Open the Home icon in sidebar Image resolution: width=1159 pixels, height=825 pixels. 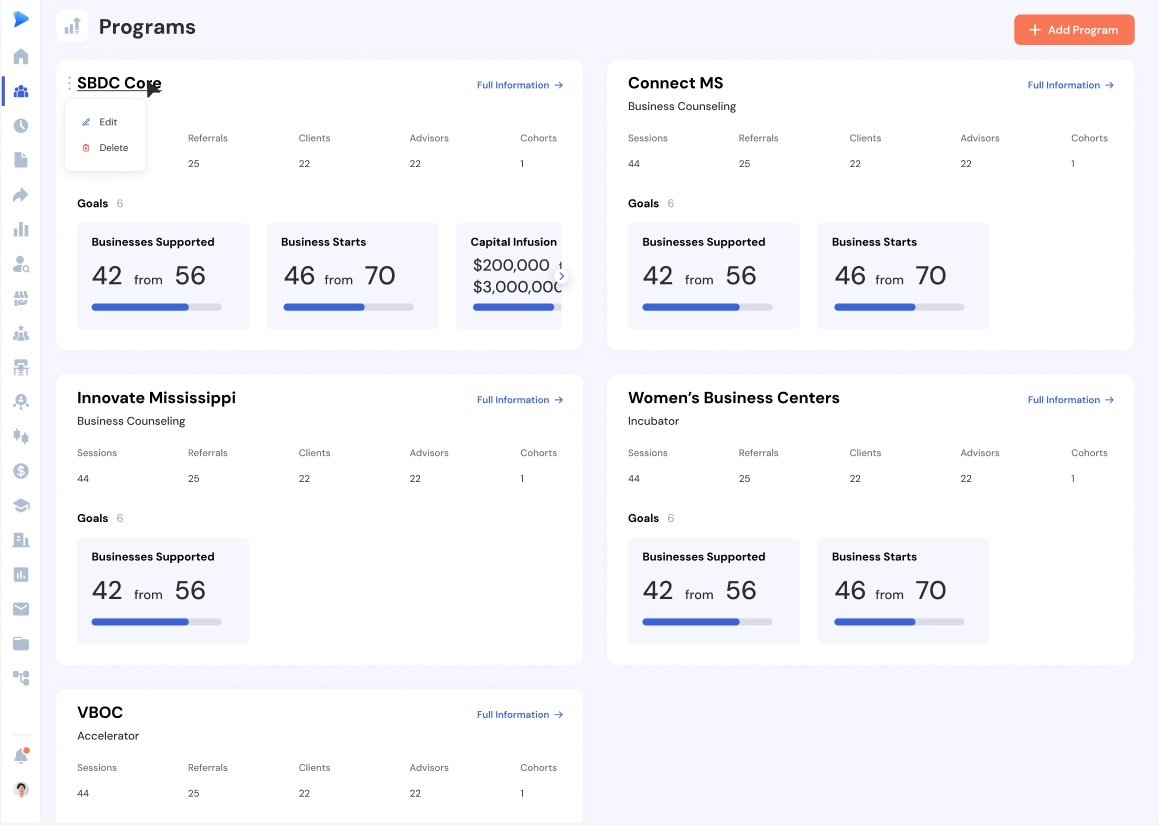(x=21, y=57)
